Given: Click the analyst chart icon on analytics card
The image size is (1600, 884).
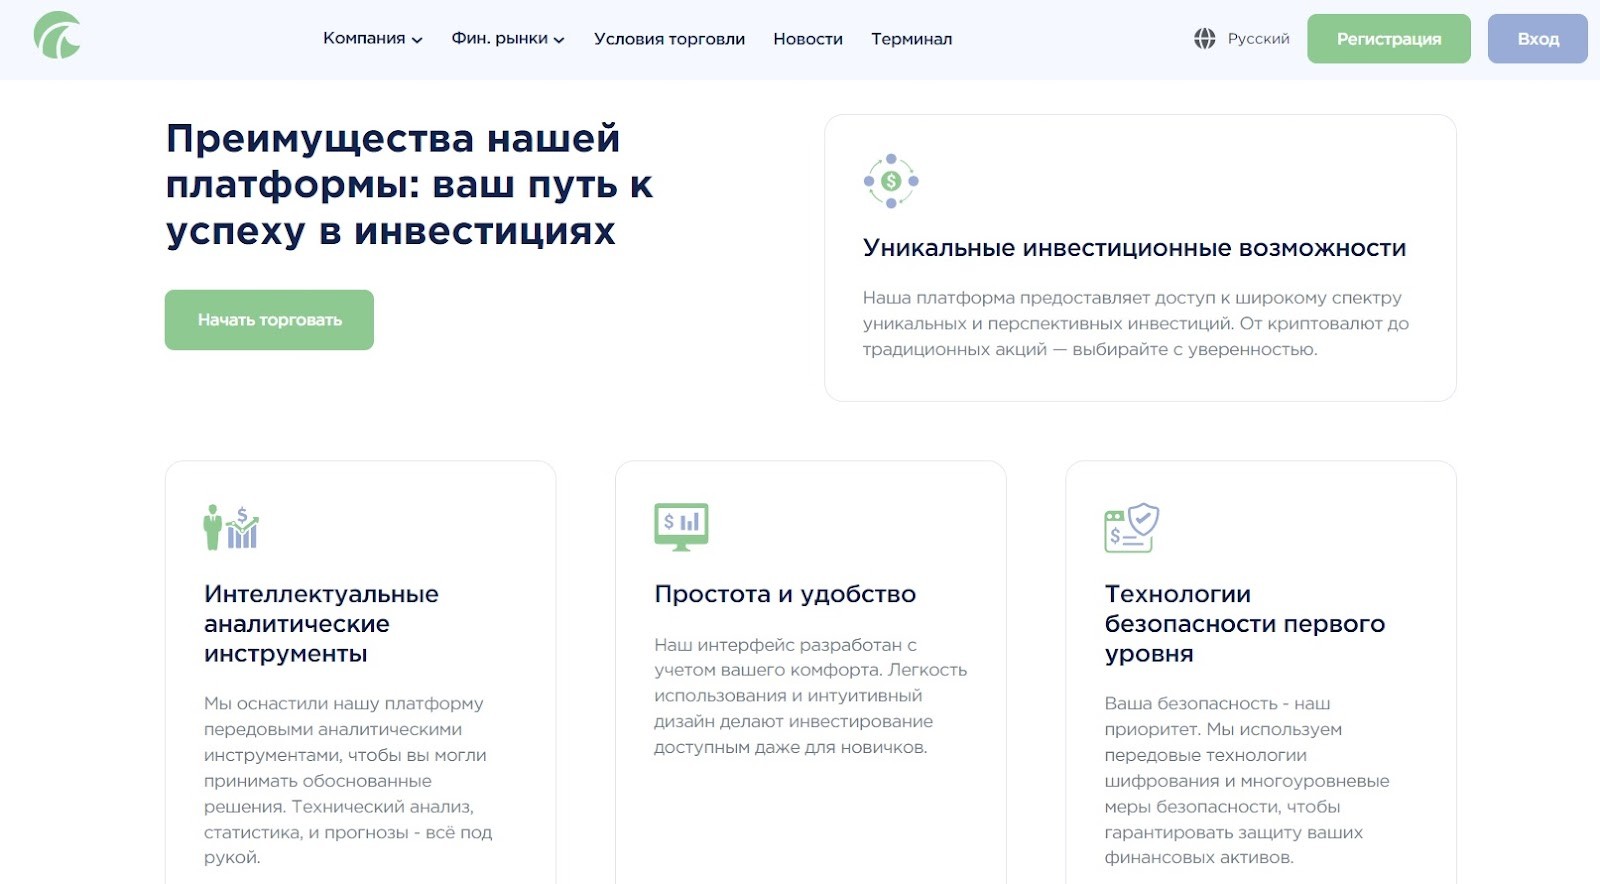Looking at the screenshot, I should (x=231, y=527).
